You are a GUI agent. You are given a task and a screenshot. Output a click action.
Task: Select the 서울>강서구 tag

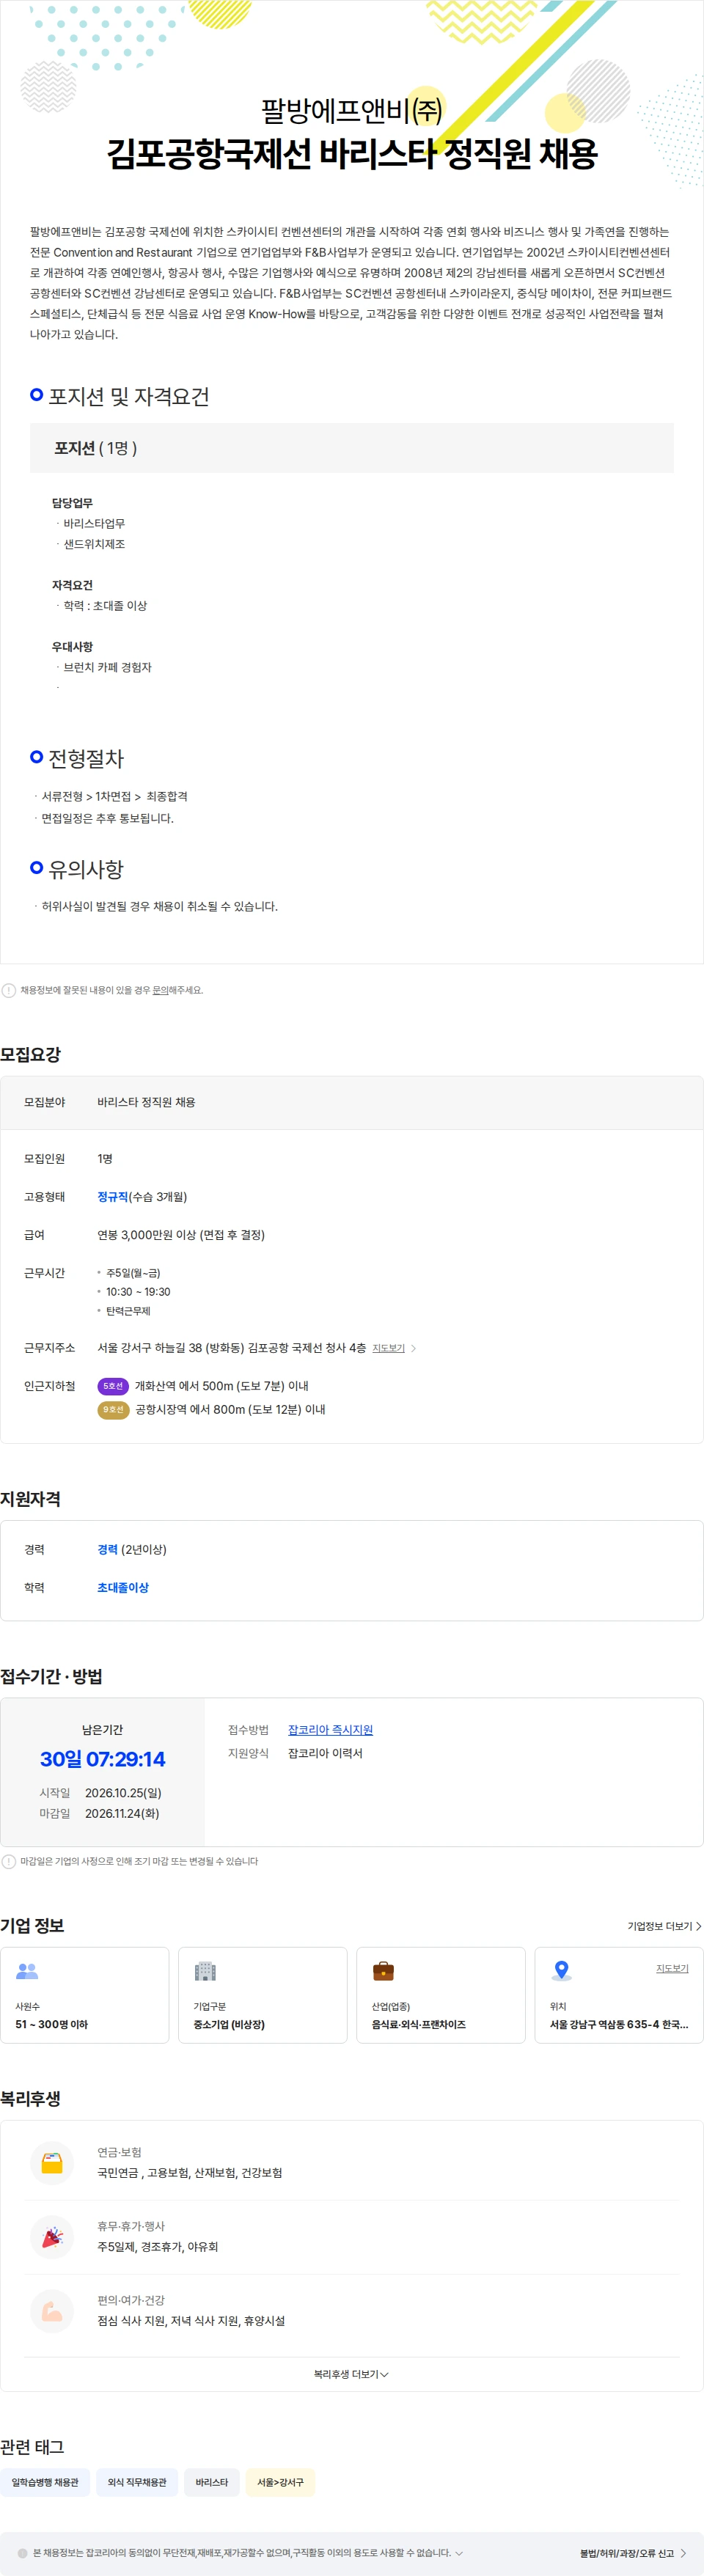pos(280,2482)
